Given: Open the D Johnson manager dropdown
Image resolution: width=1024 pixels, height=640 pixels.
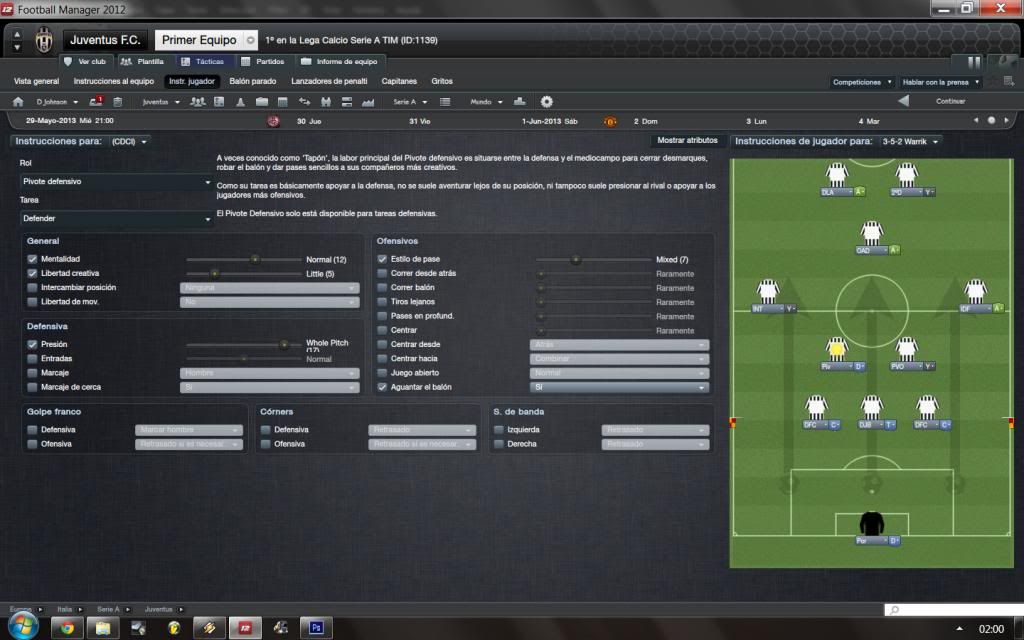Looking at the screenshot, I should (x=57, y=102).
